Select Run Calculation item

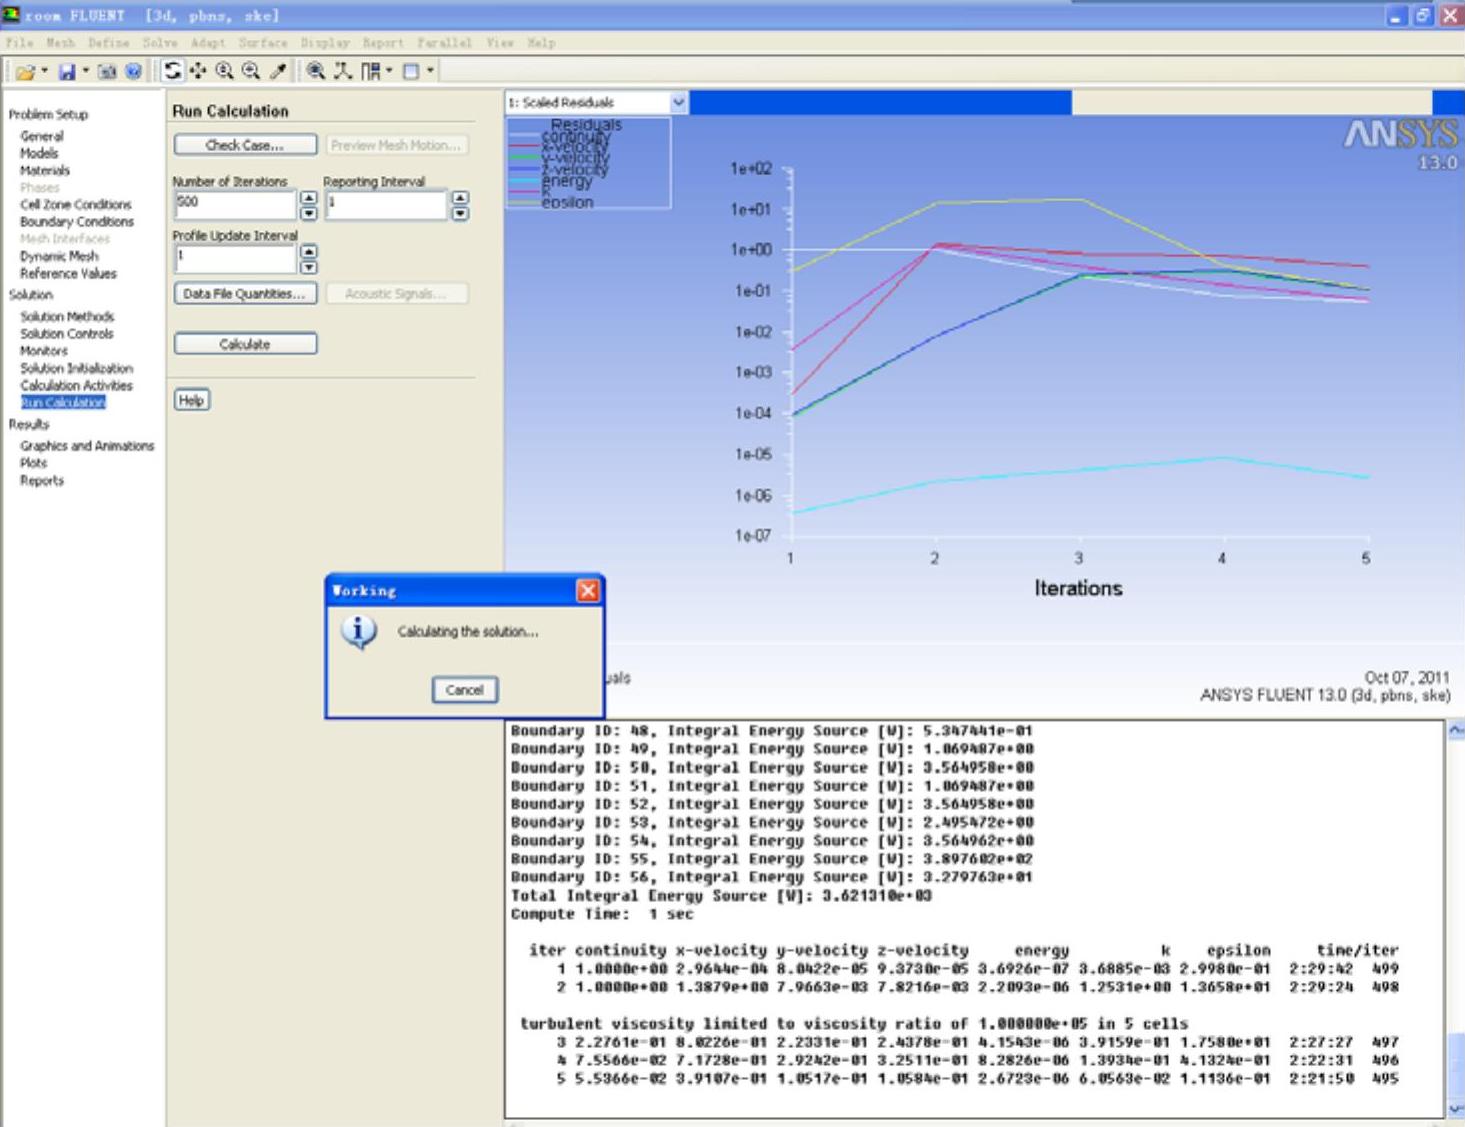tap(63, 402)
